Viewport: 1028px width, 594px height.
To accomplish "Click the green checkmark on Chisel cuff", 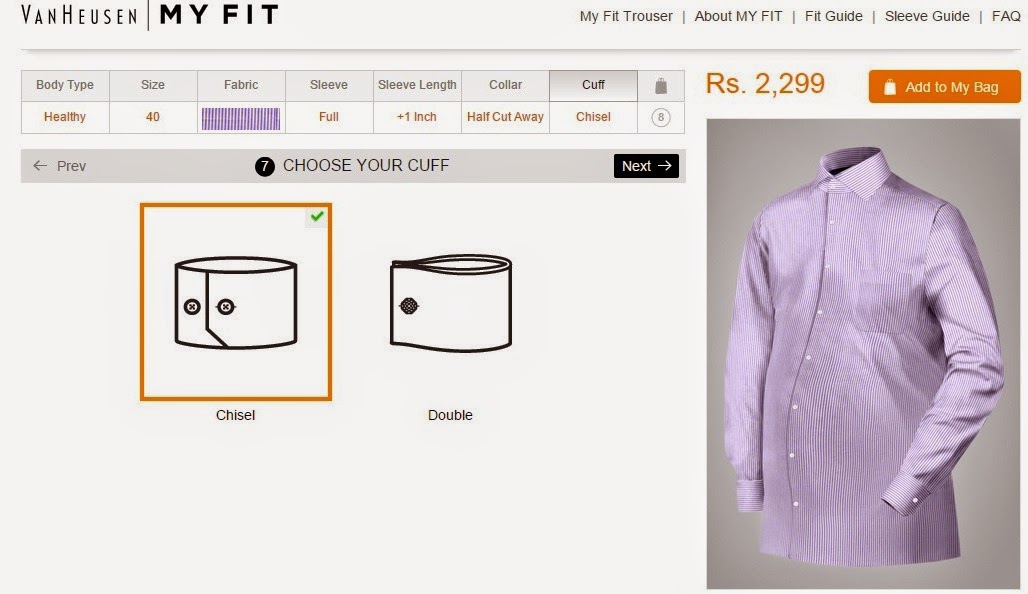I will (x=317, y=216).
